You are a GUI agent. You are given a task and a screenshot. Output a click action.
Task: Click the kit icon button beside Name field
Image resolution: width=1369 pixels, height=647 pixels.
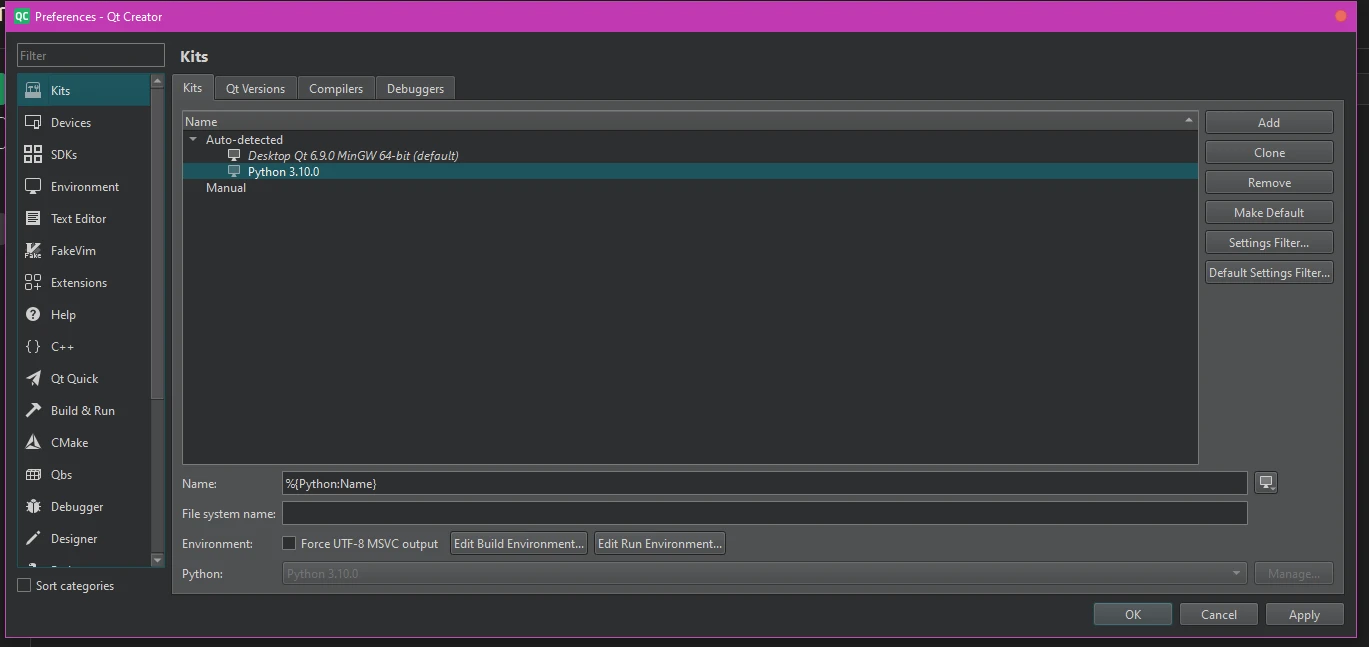pos(1266,483)
